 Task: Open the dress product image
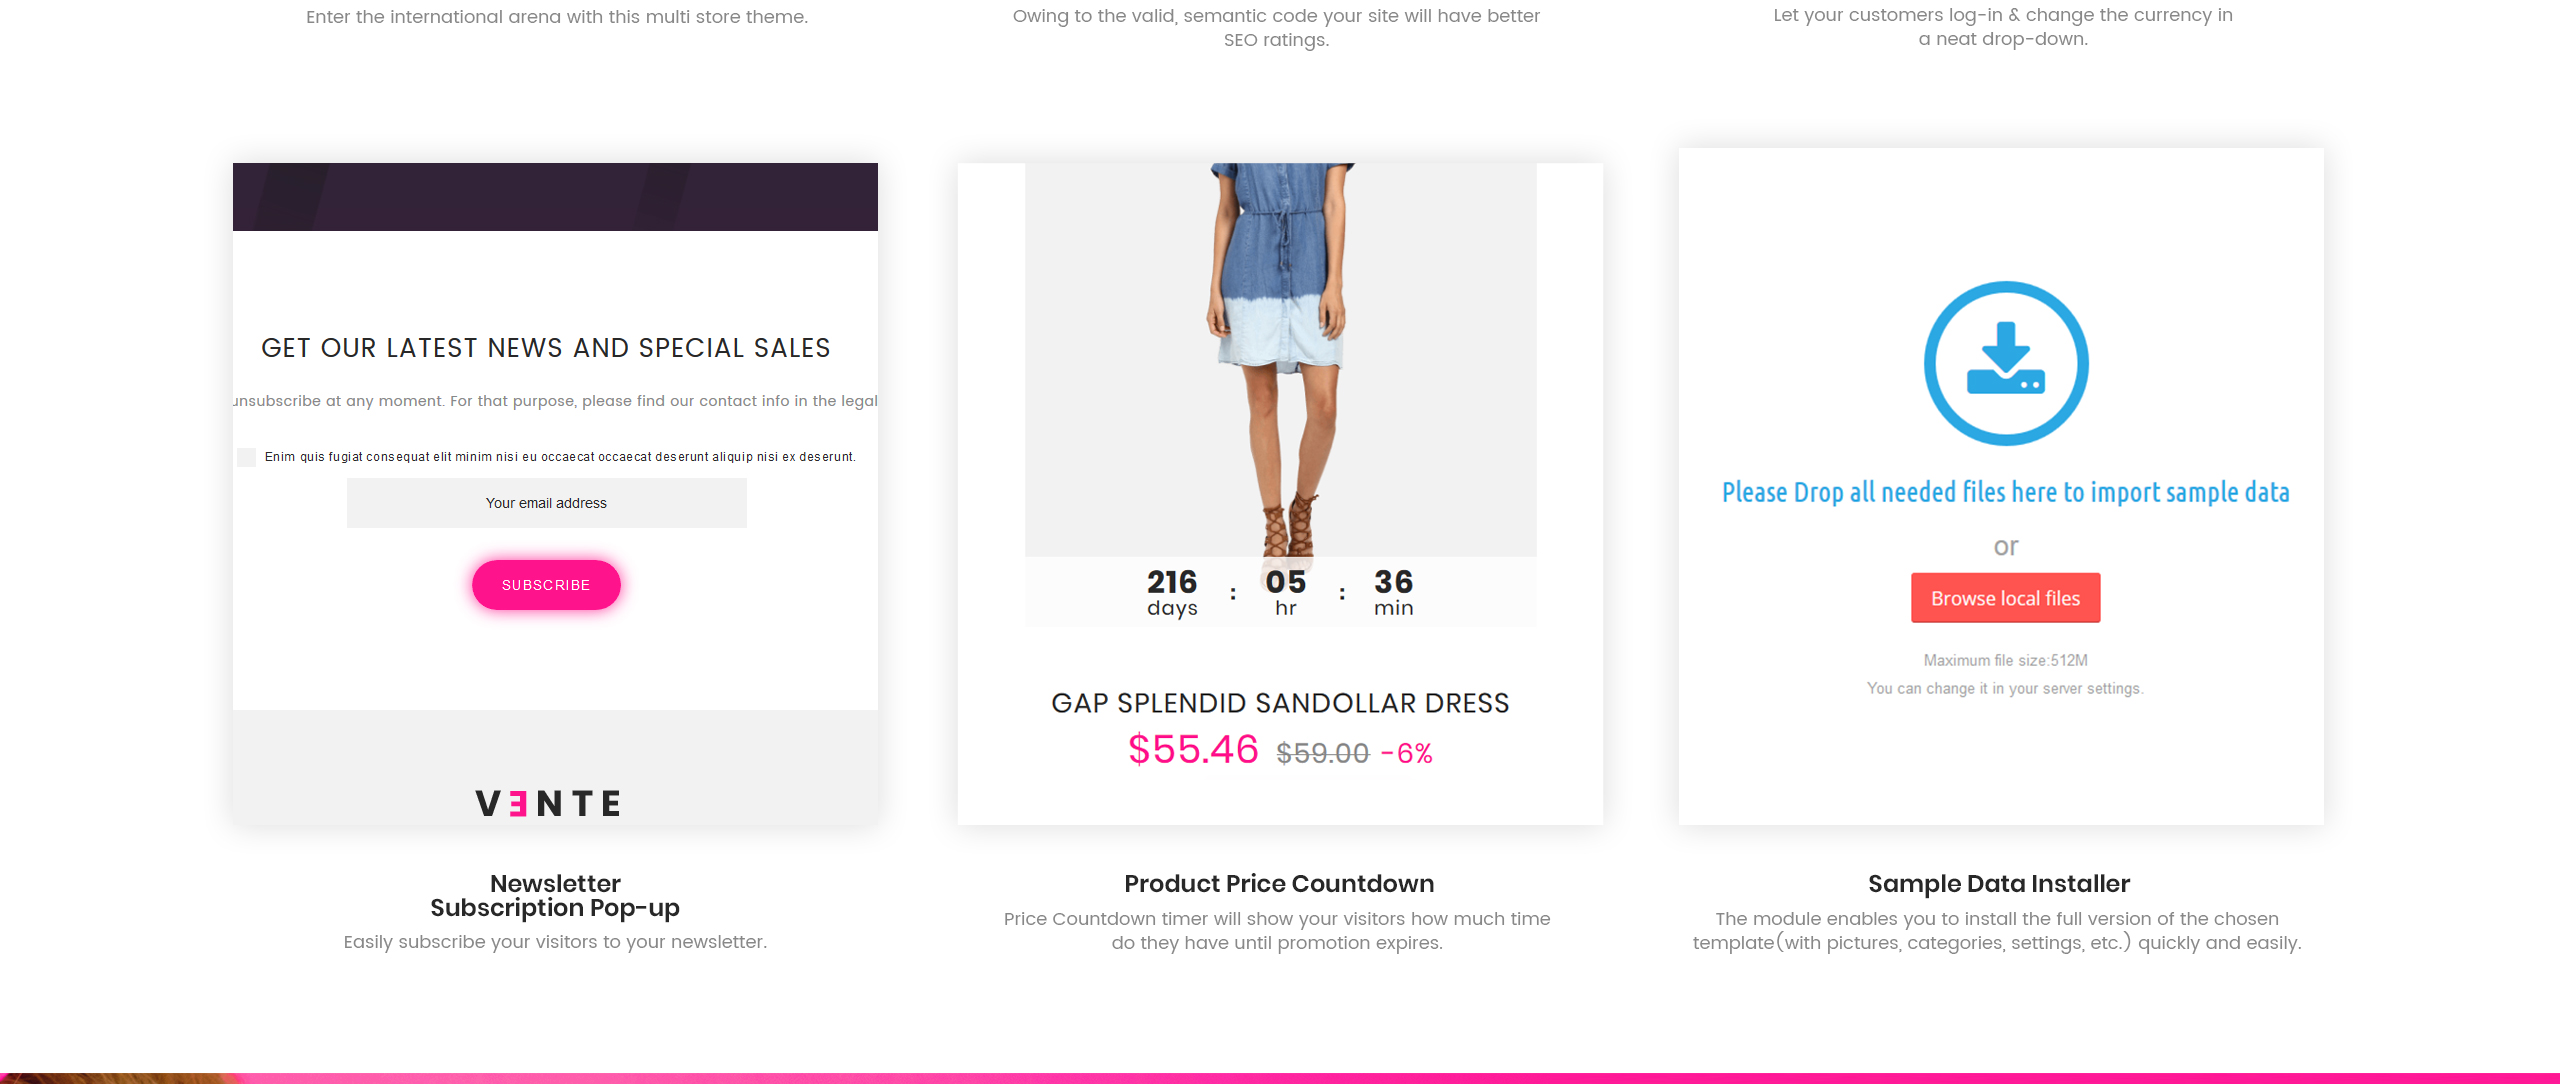[1280, 360]
